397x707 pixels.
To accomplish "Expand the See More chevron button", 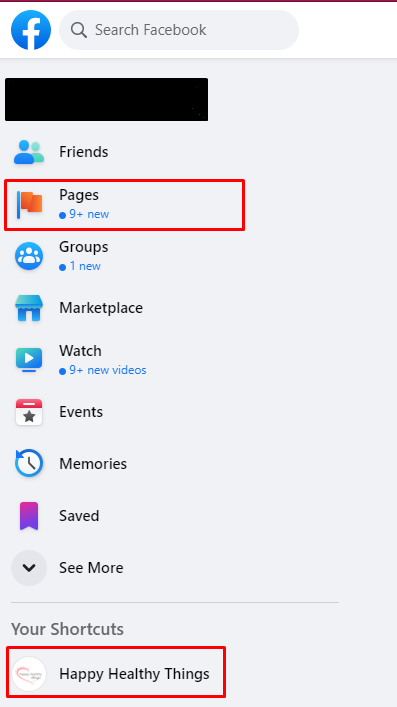I will pyautogui.click(x=29, y=568).
